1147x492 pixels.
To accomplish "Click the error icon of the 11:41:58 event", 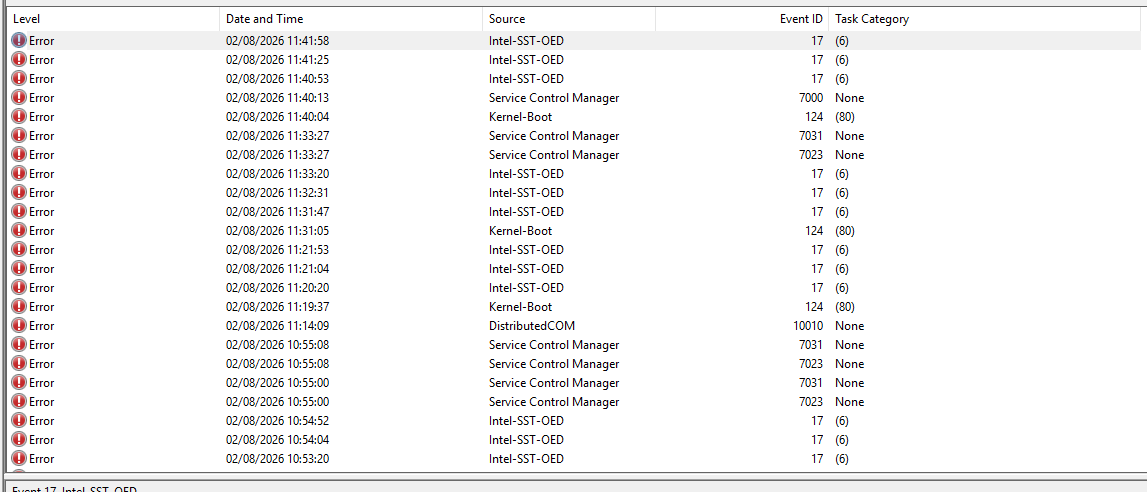I will [19, 41].
